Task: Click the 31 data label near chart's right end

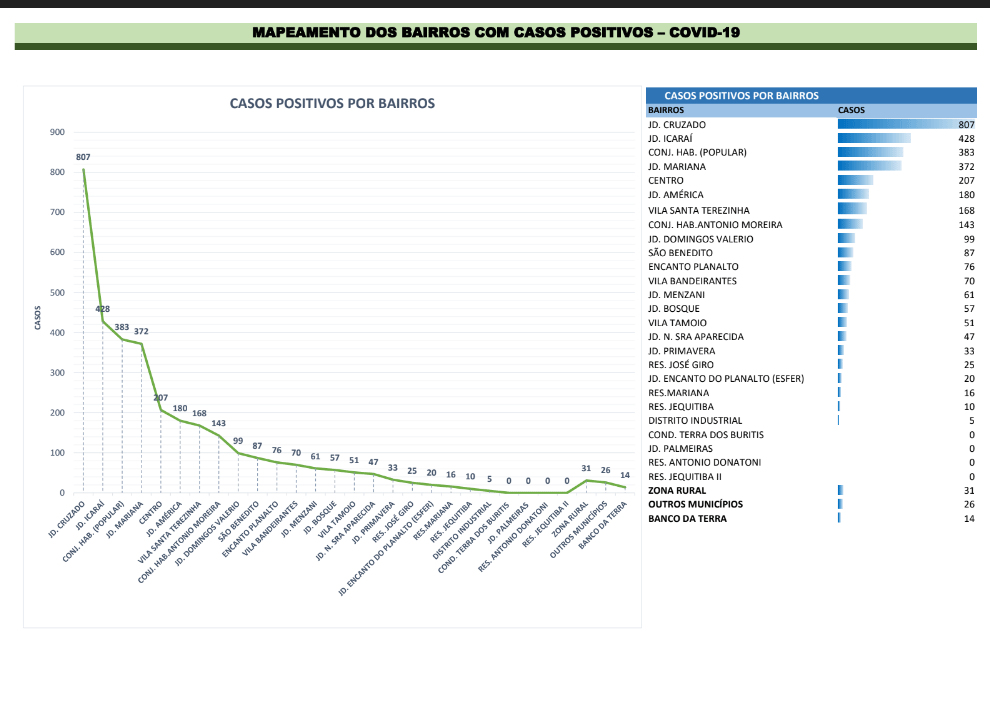Action: coord(587,468)
